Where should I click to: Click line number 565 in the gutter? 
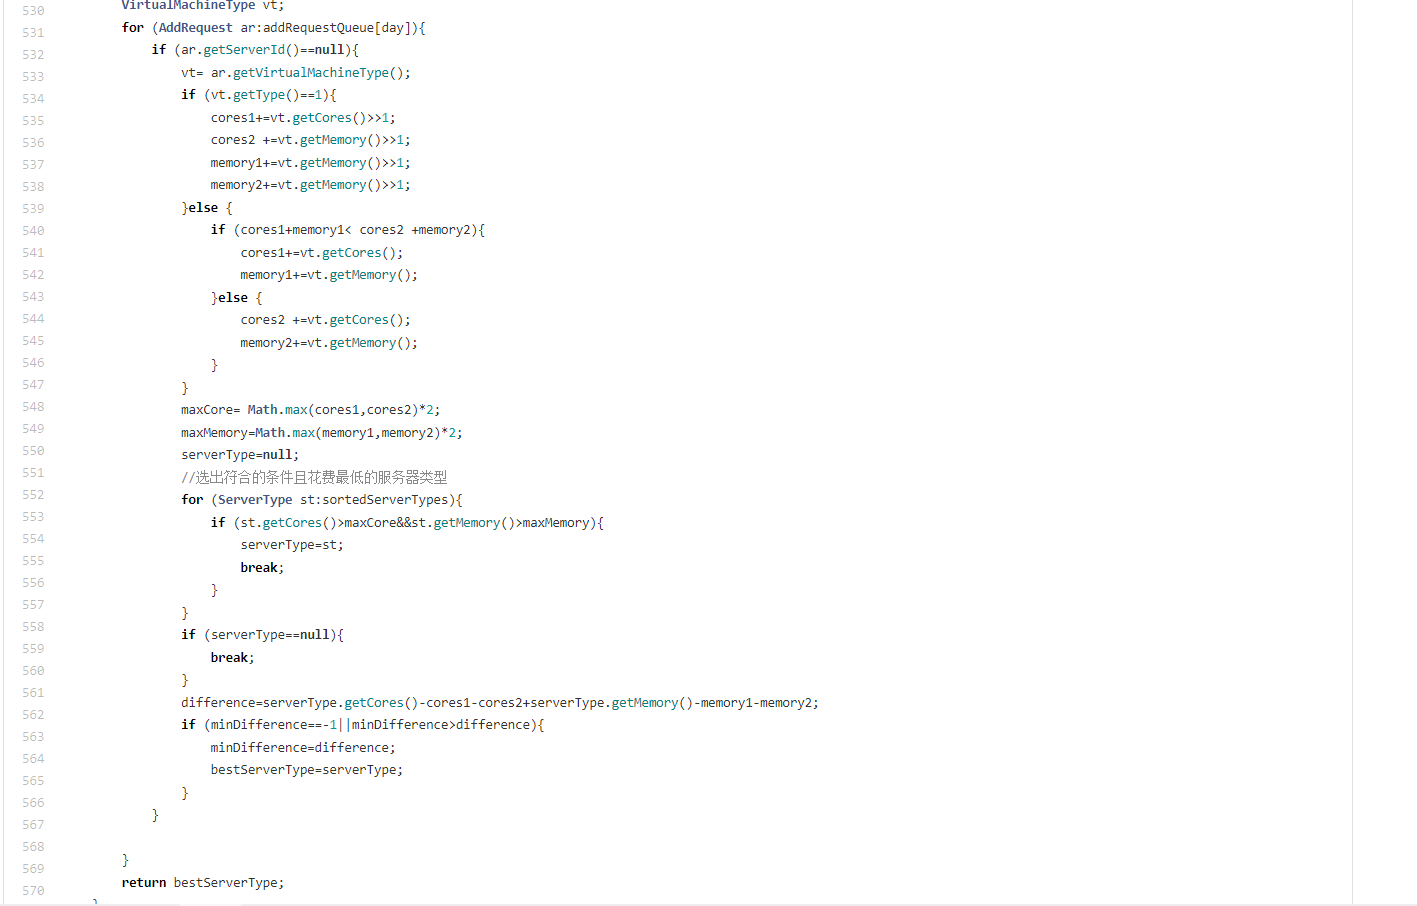pos(33,780)
